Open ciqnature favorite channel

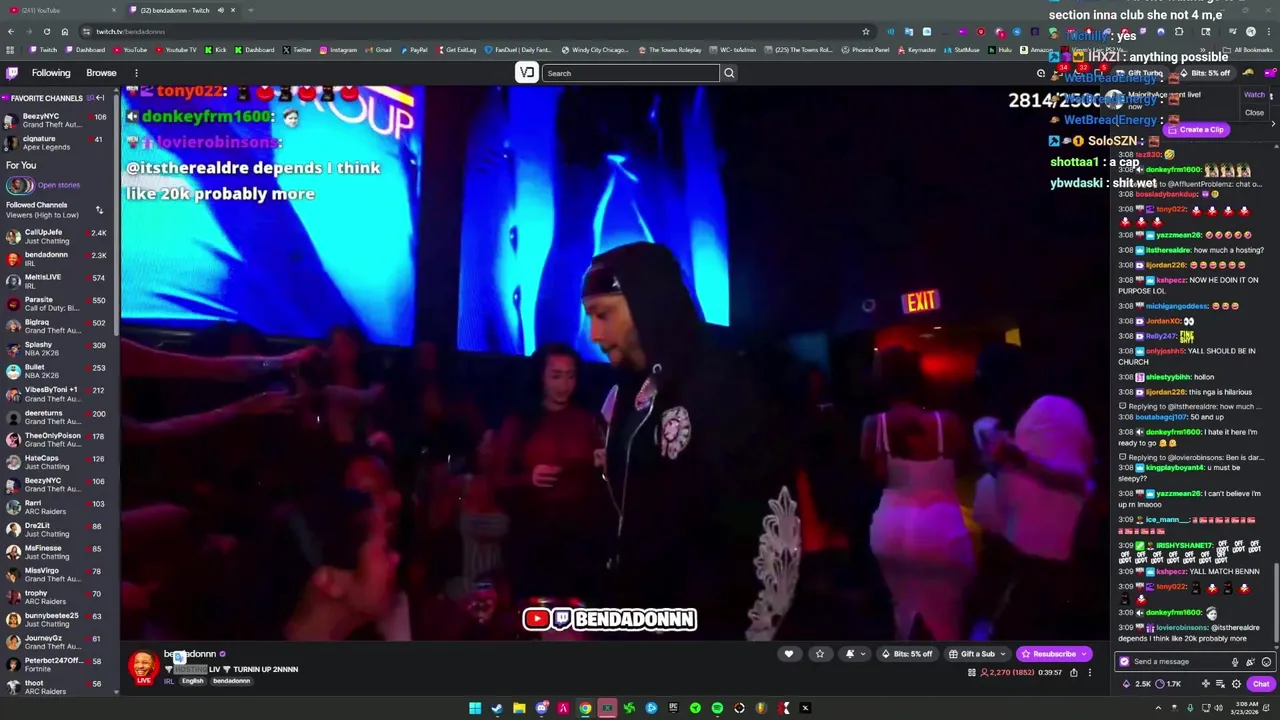pos(58,143)
